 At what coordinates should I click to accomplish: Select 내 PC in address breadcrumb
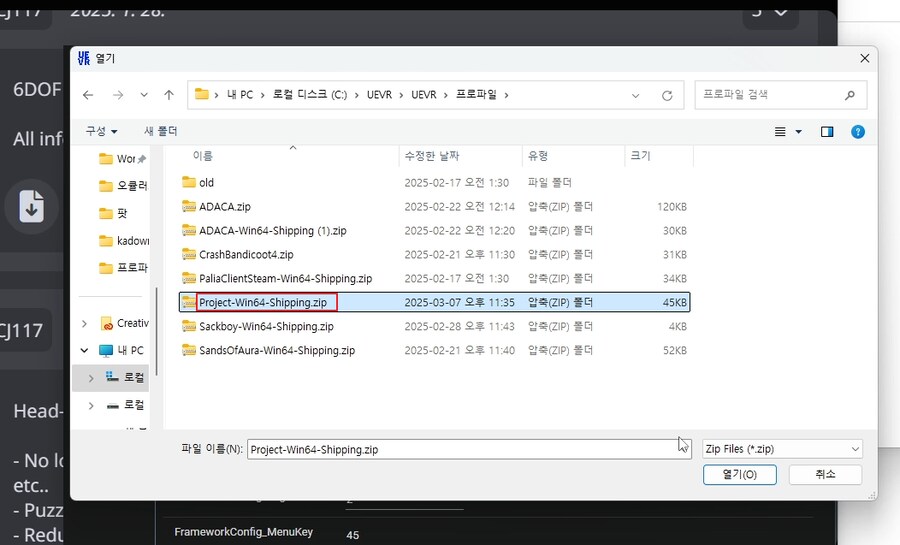(x=240, y=95)
